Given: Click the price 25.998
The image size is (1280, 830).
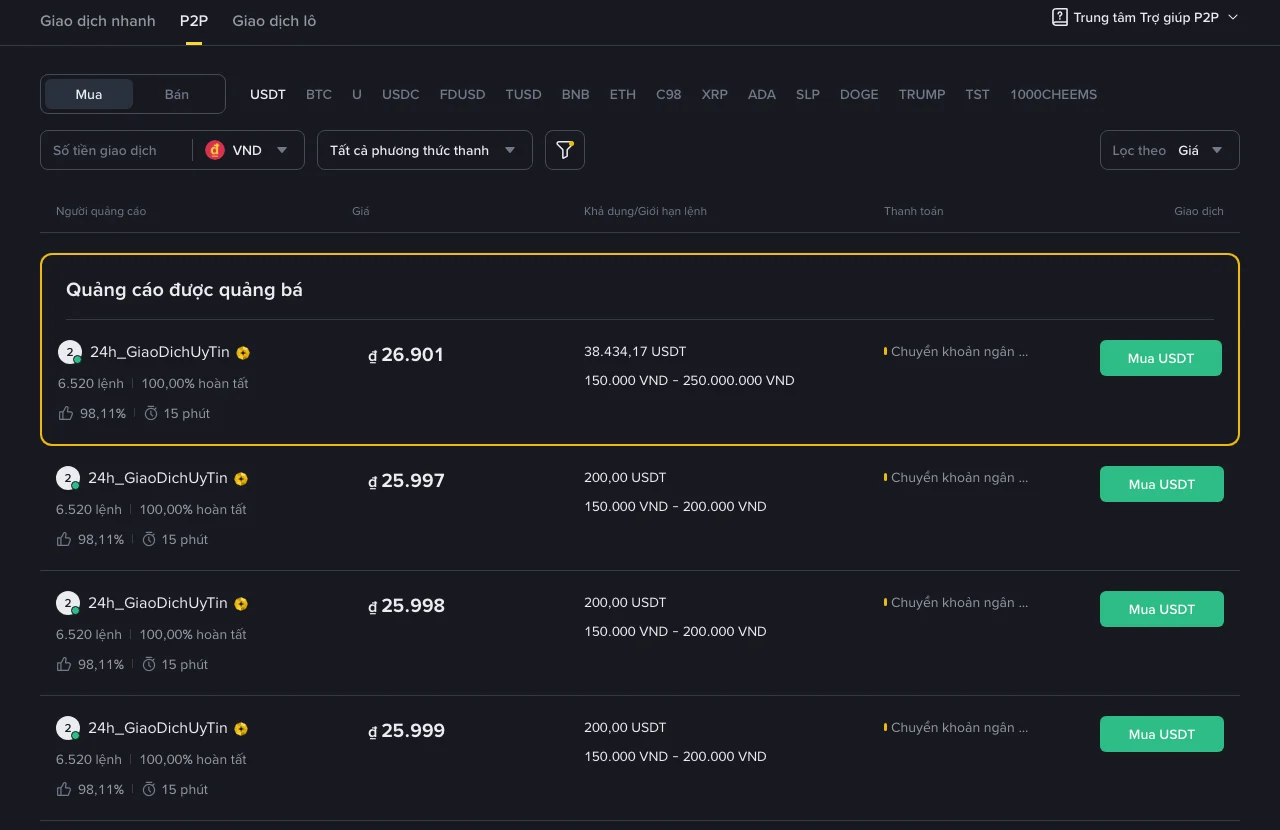Looking at the screenshot, I should (406, 605).
